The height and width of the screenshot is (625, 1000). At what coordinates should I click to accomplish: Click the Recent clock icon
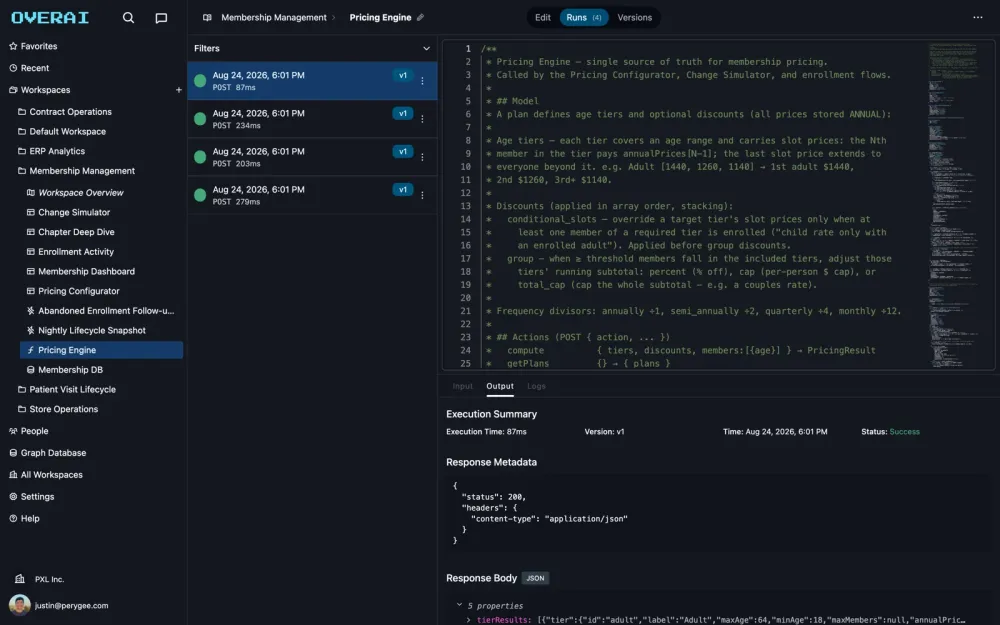[x=13, y=68]
